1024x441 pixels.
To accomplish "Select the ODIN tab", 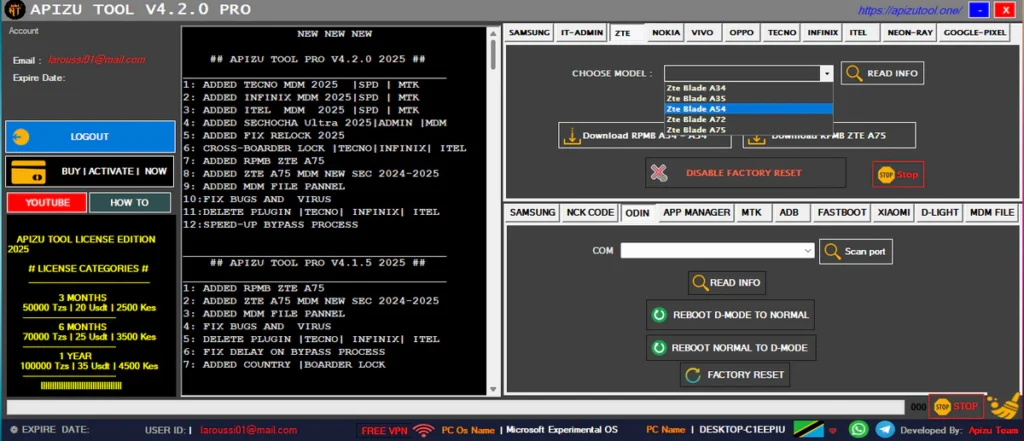I will (x=637, y=212).
